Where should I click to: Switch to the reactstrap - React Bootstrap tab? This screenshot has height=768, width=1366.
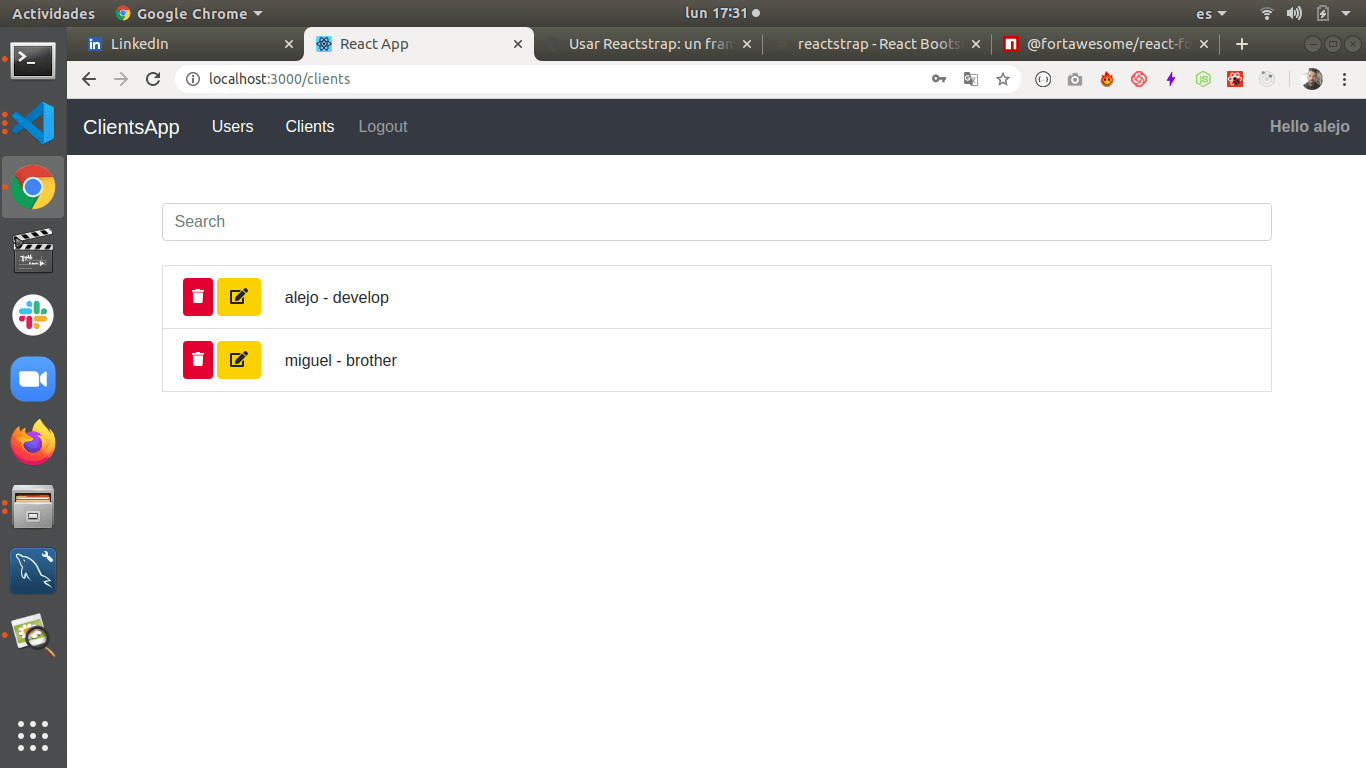pos(870,44)
